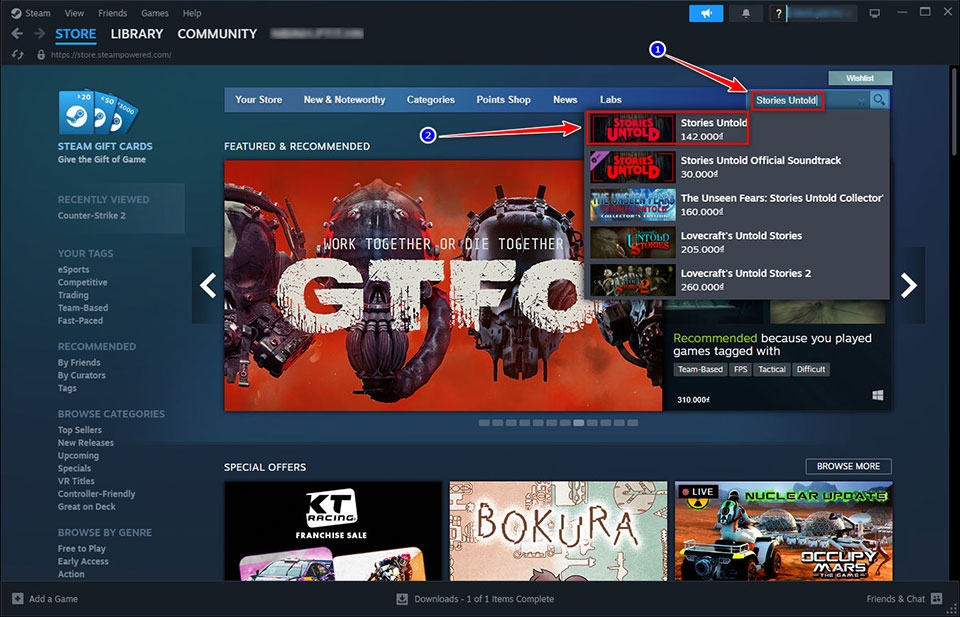The height and width of the screenshot is (617, 960).
Task: Open the Downloads icon in status bar
Action: (x=402, y=599)
